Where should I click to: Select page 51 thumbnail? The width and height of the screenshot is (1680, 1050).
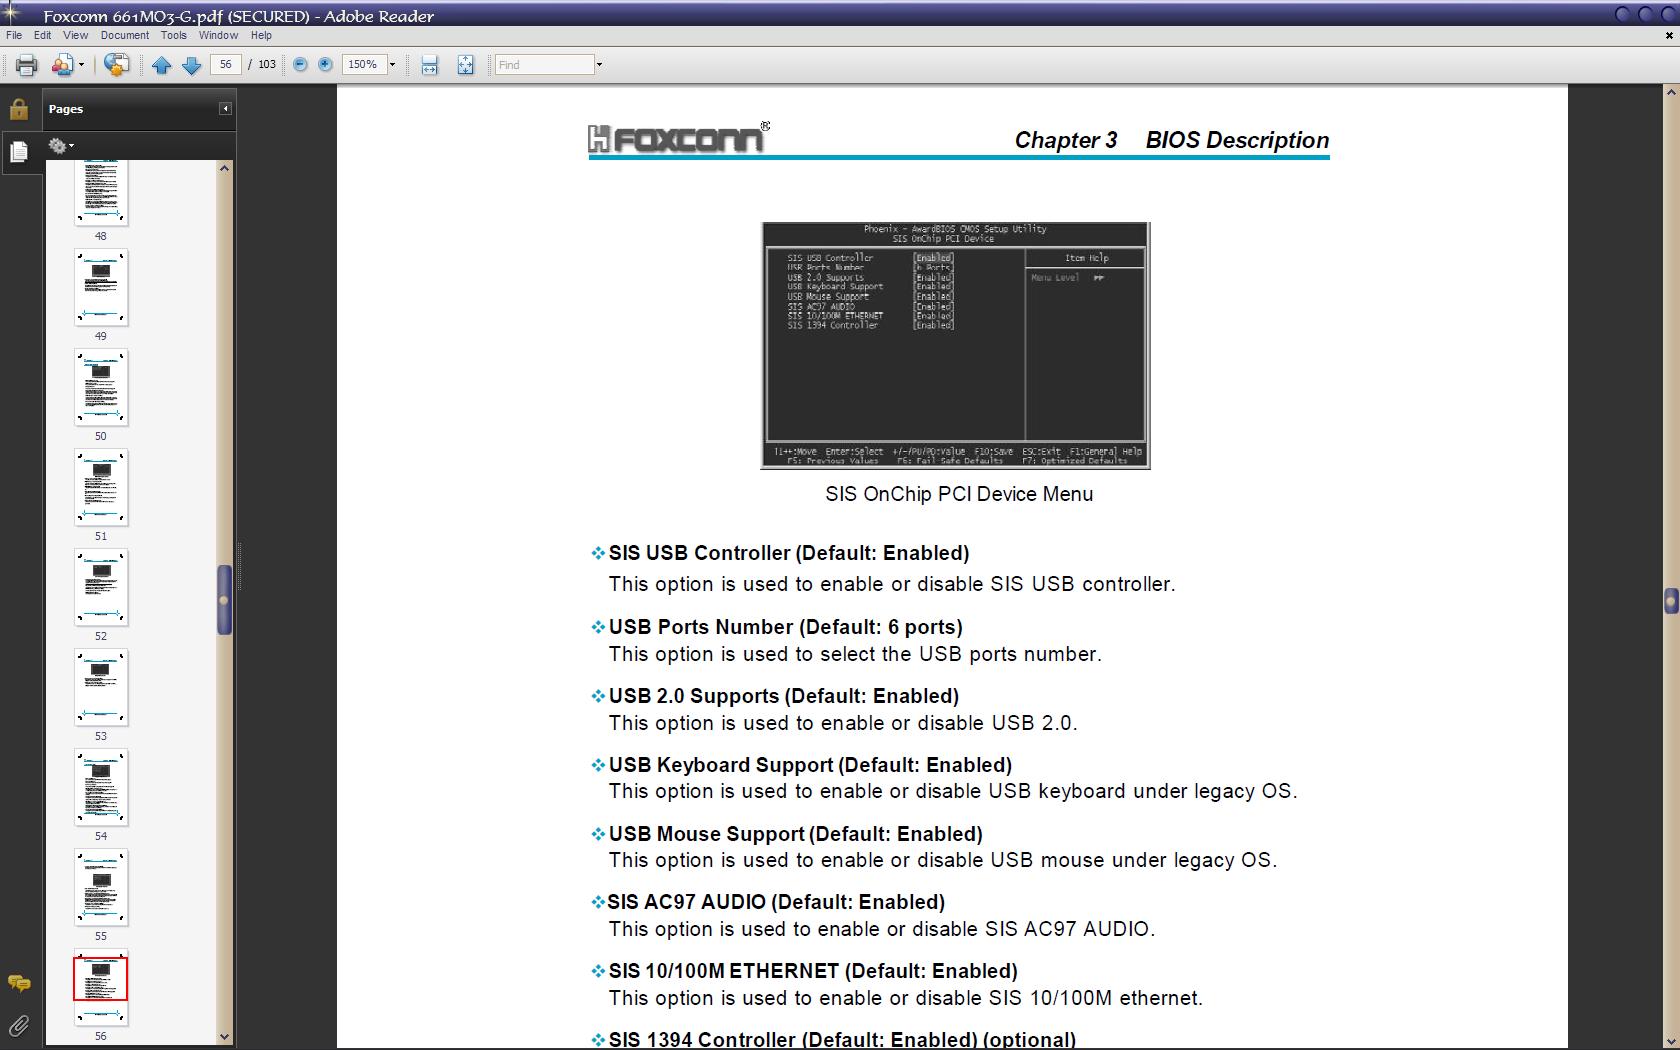point(101,487)
